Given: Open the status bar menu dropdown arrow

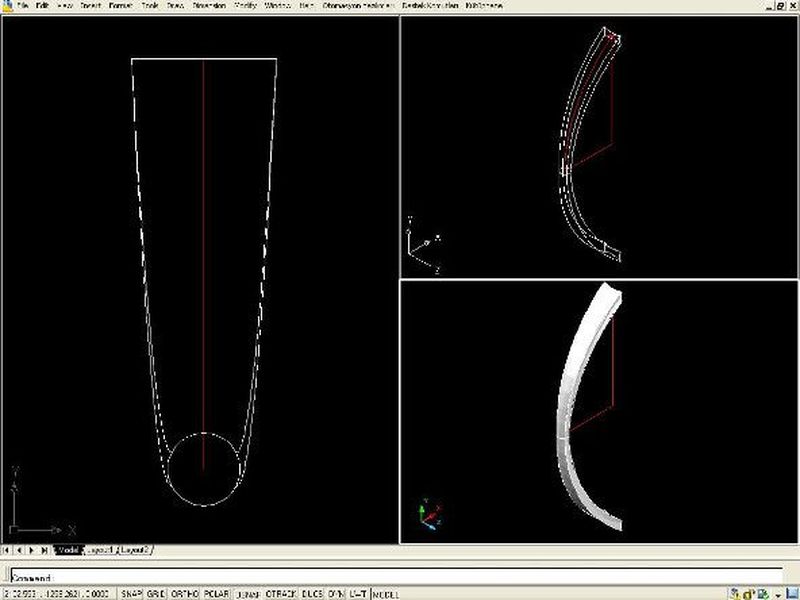Looking at the screenshot, I should (x=777, y=594).
